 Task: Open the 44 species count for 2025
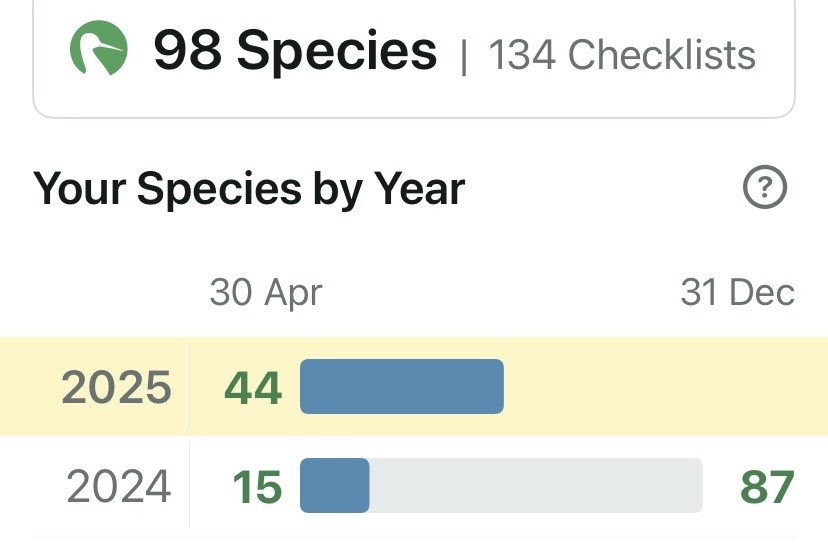click(x=253, y=388)
